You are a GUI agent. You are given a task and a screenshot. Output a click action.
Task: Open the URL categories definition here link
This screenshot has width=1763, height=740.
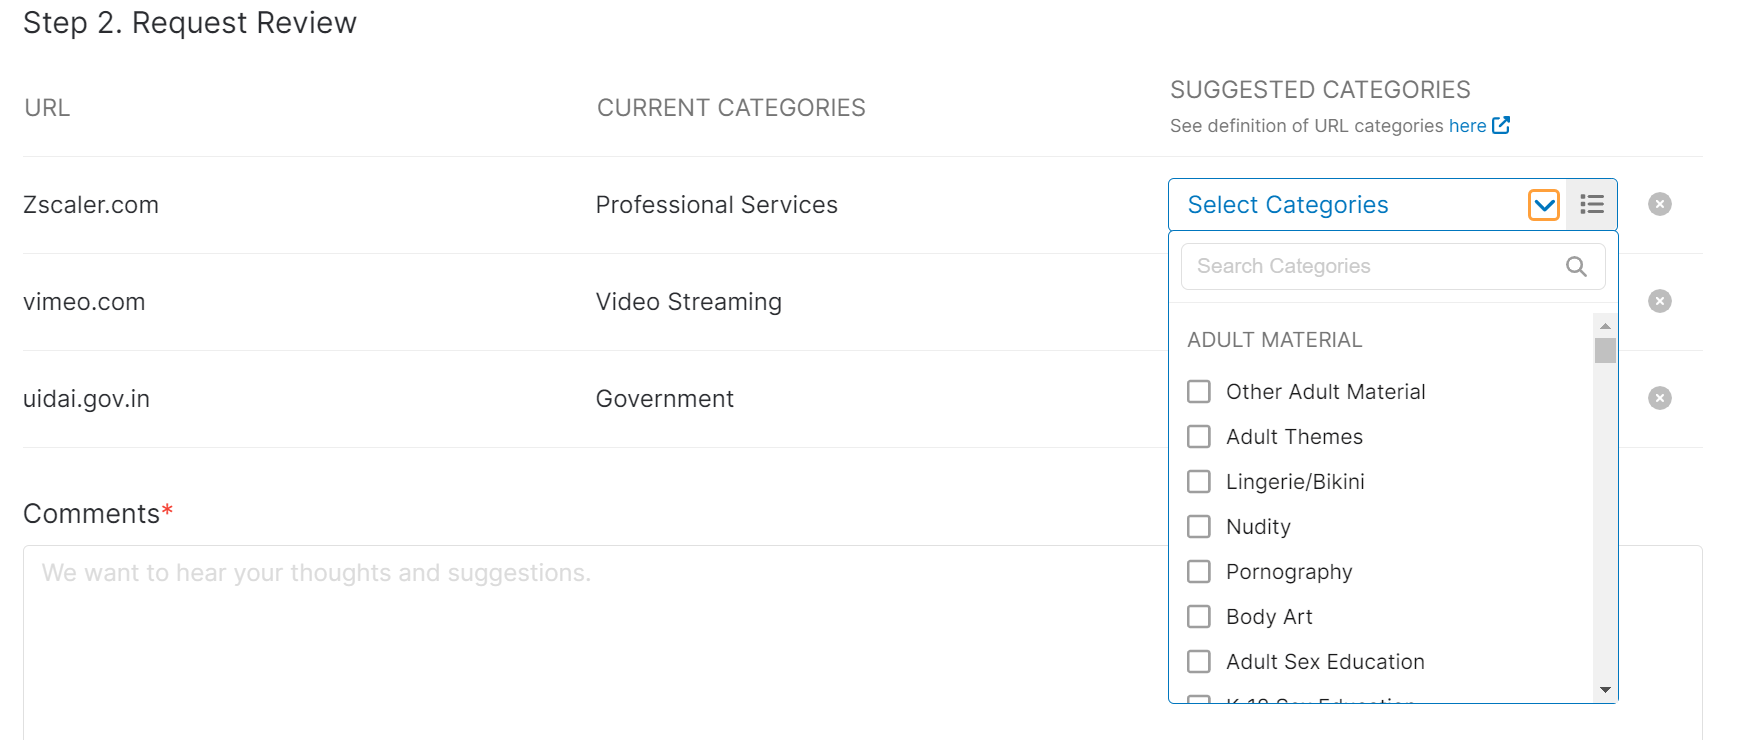click(1467, 126)
